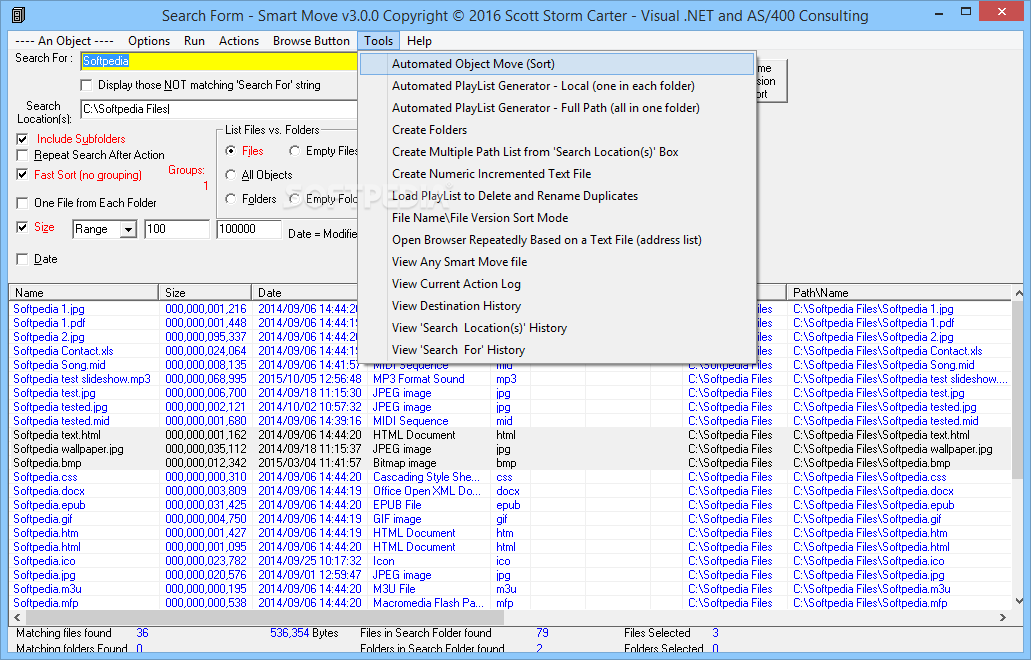Toggle Display those NOT matching checkbox
Viewport: 1031px width, 660px height.
(86, 85)
